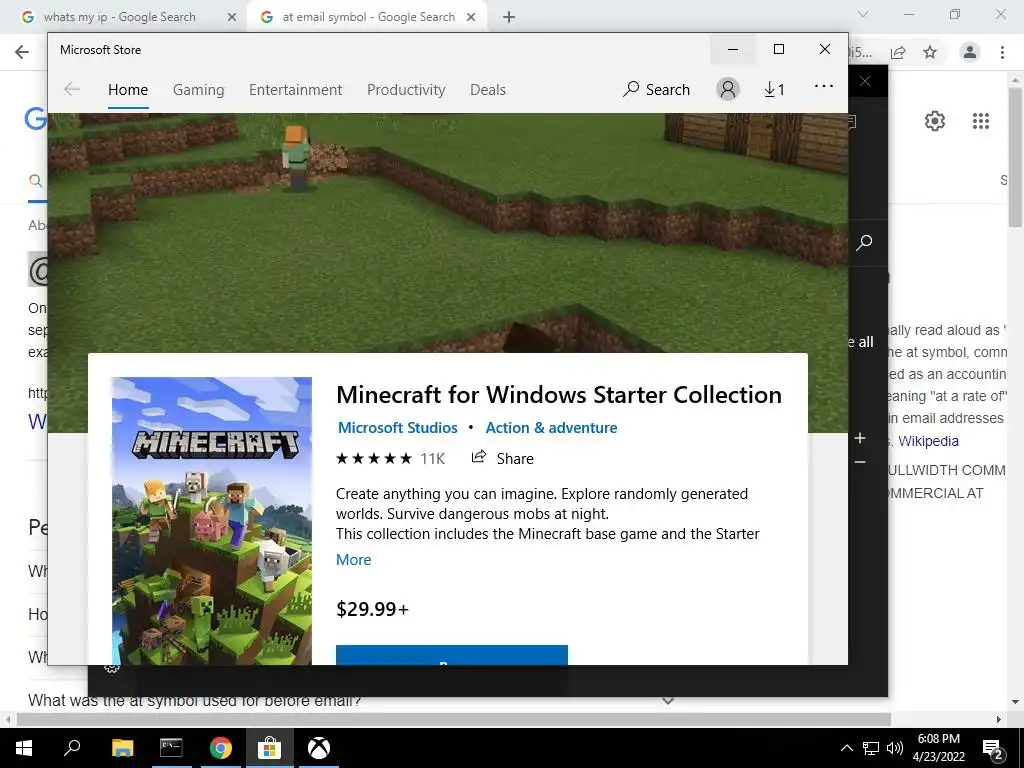Screen dimensions: 1024x768
Task: Click the blue Buy button
Action: tap(452, 655)
